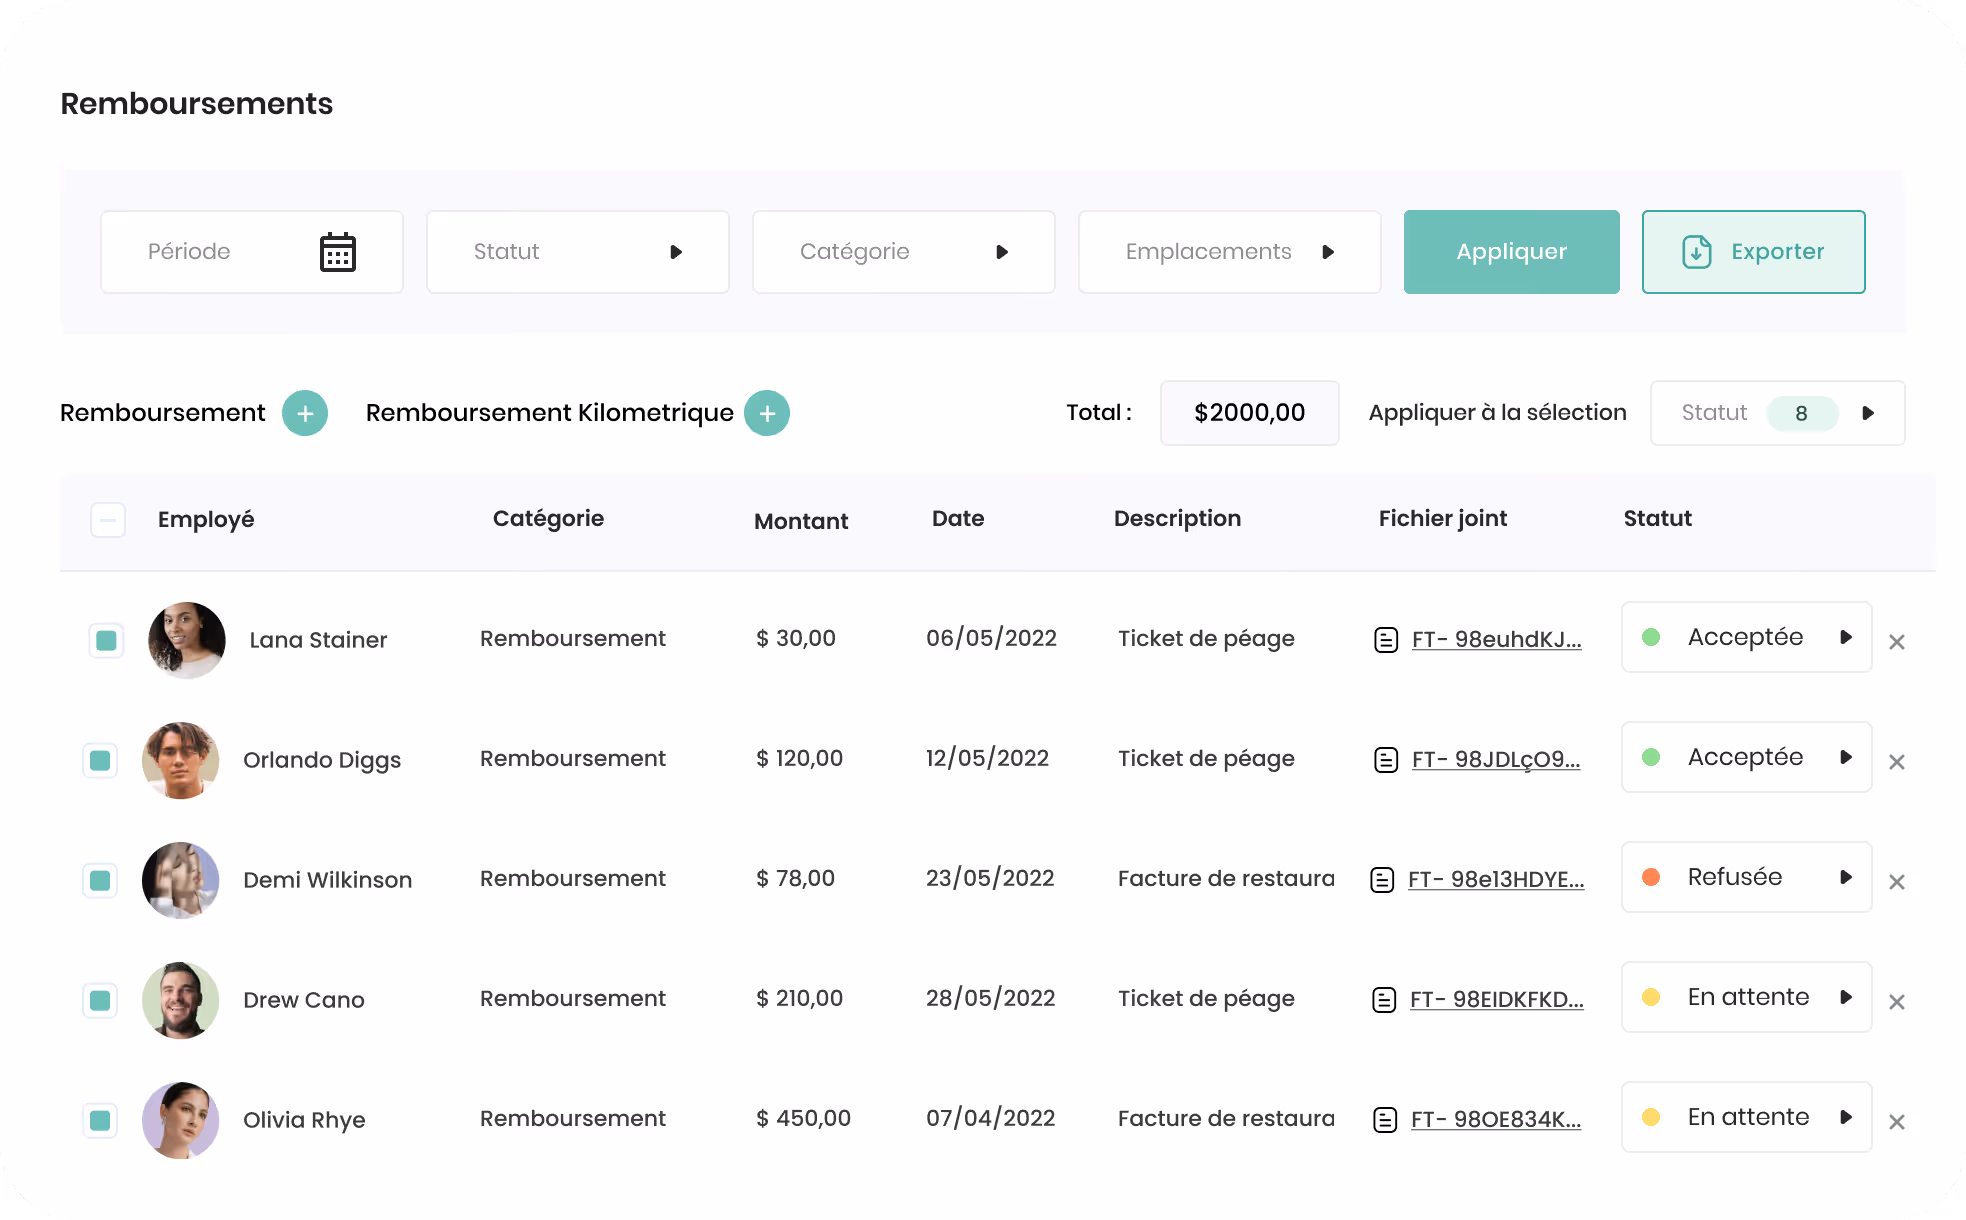Click Olivia Rhye's profile picture
This screenshot has height=1220, width=1966.
181,1120
